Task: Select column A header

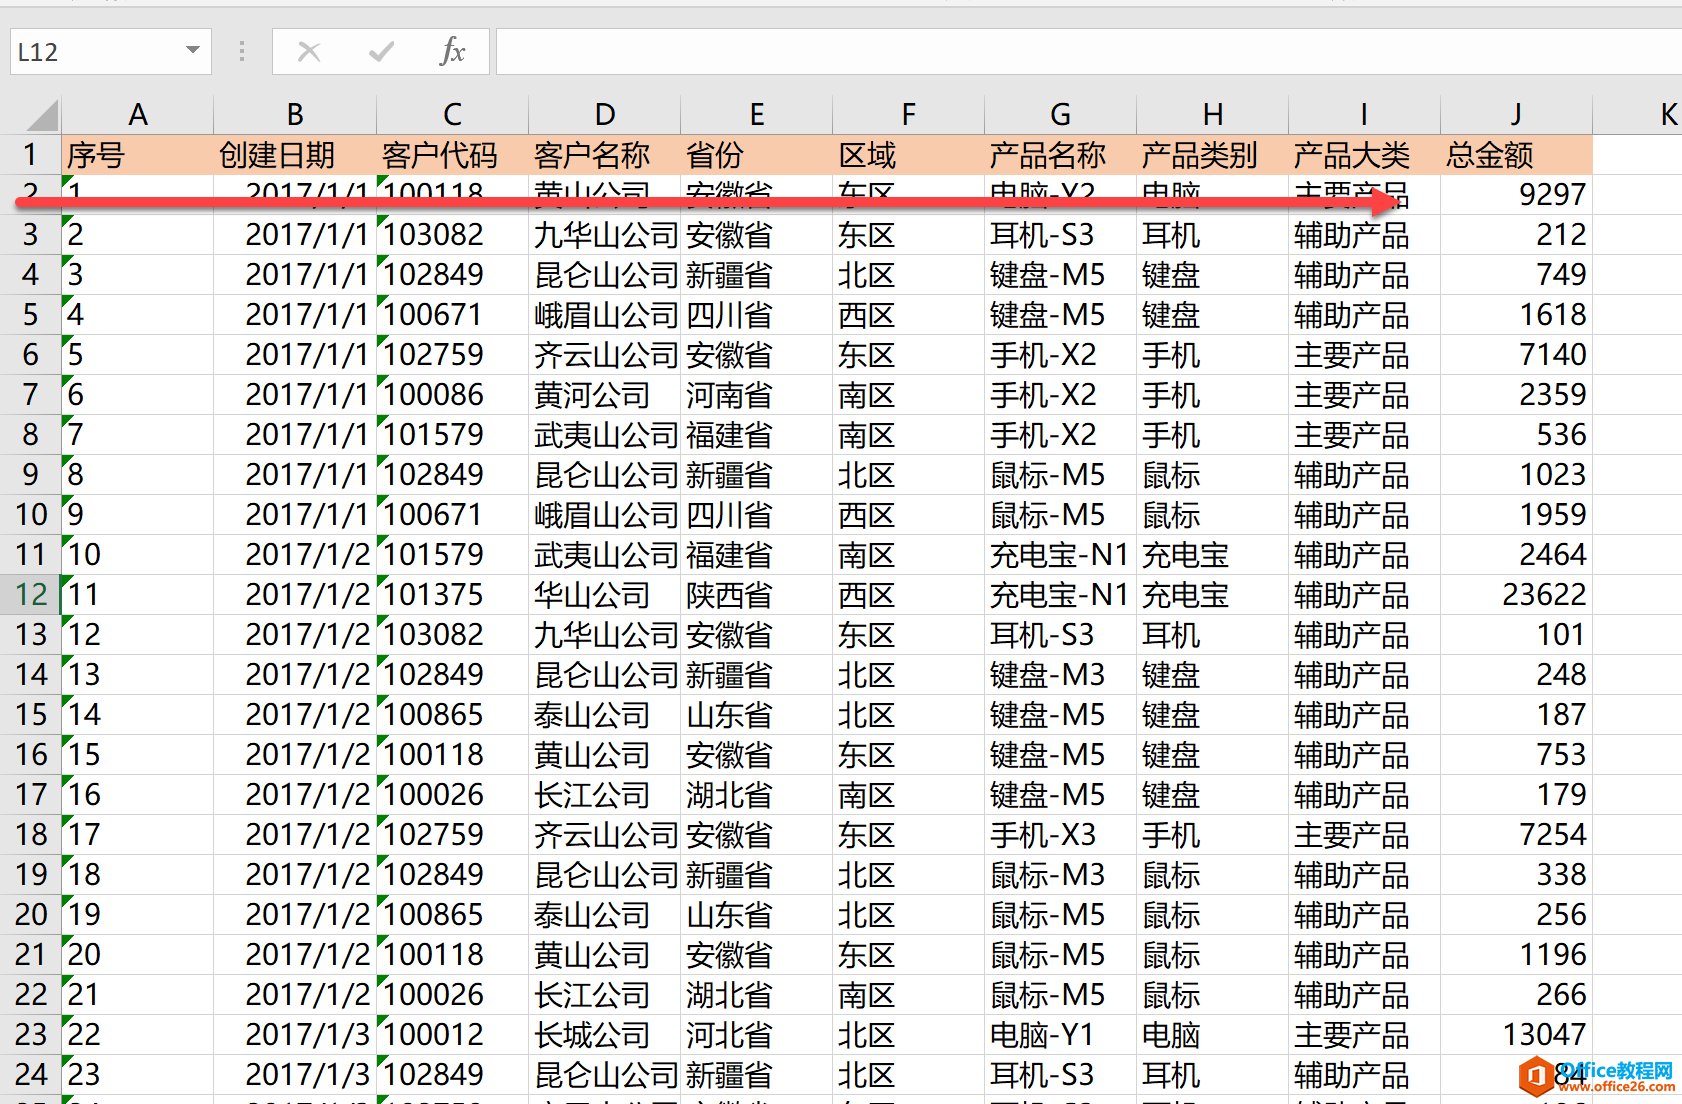Action: (138, 115)
